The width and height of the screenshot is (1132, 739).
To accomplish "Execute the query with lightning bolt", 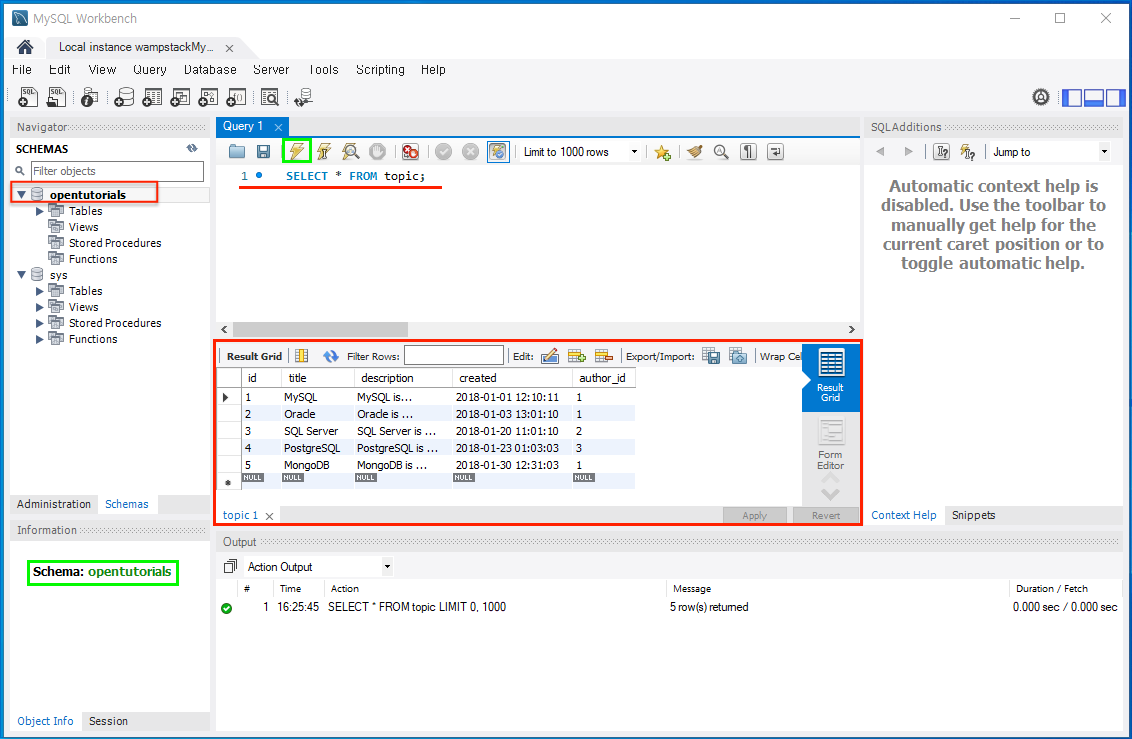I will click(x=296, y=151).
